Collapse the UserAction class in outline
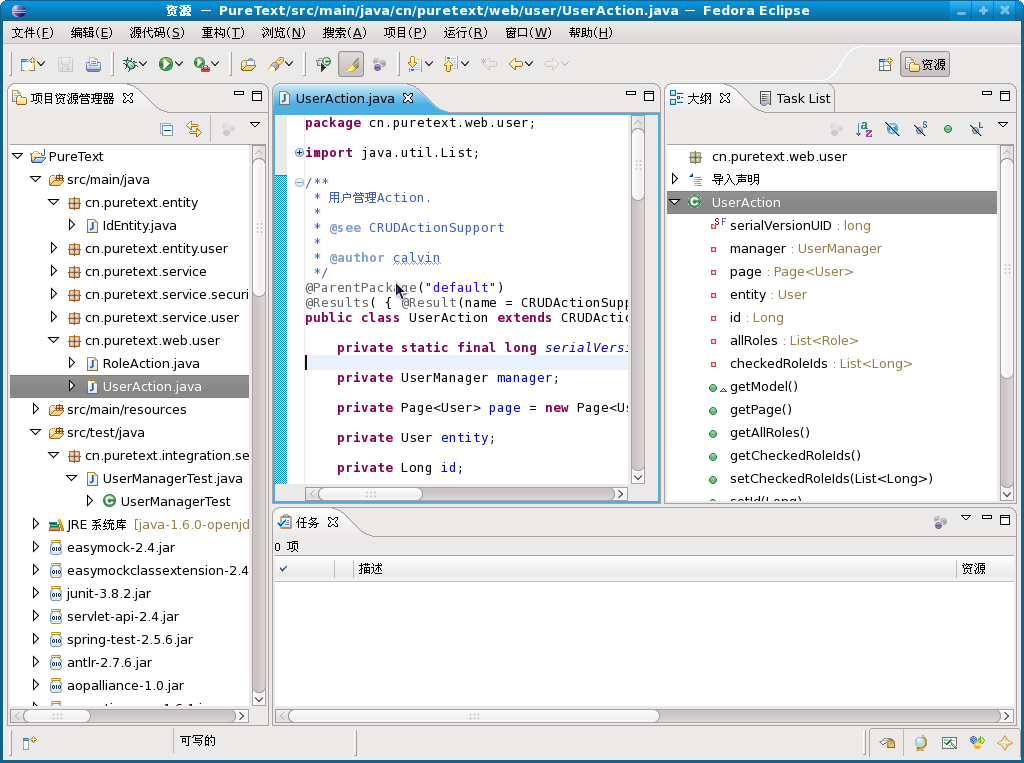This screenshot has height=763, width=1024. click(x=675, y=202)
